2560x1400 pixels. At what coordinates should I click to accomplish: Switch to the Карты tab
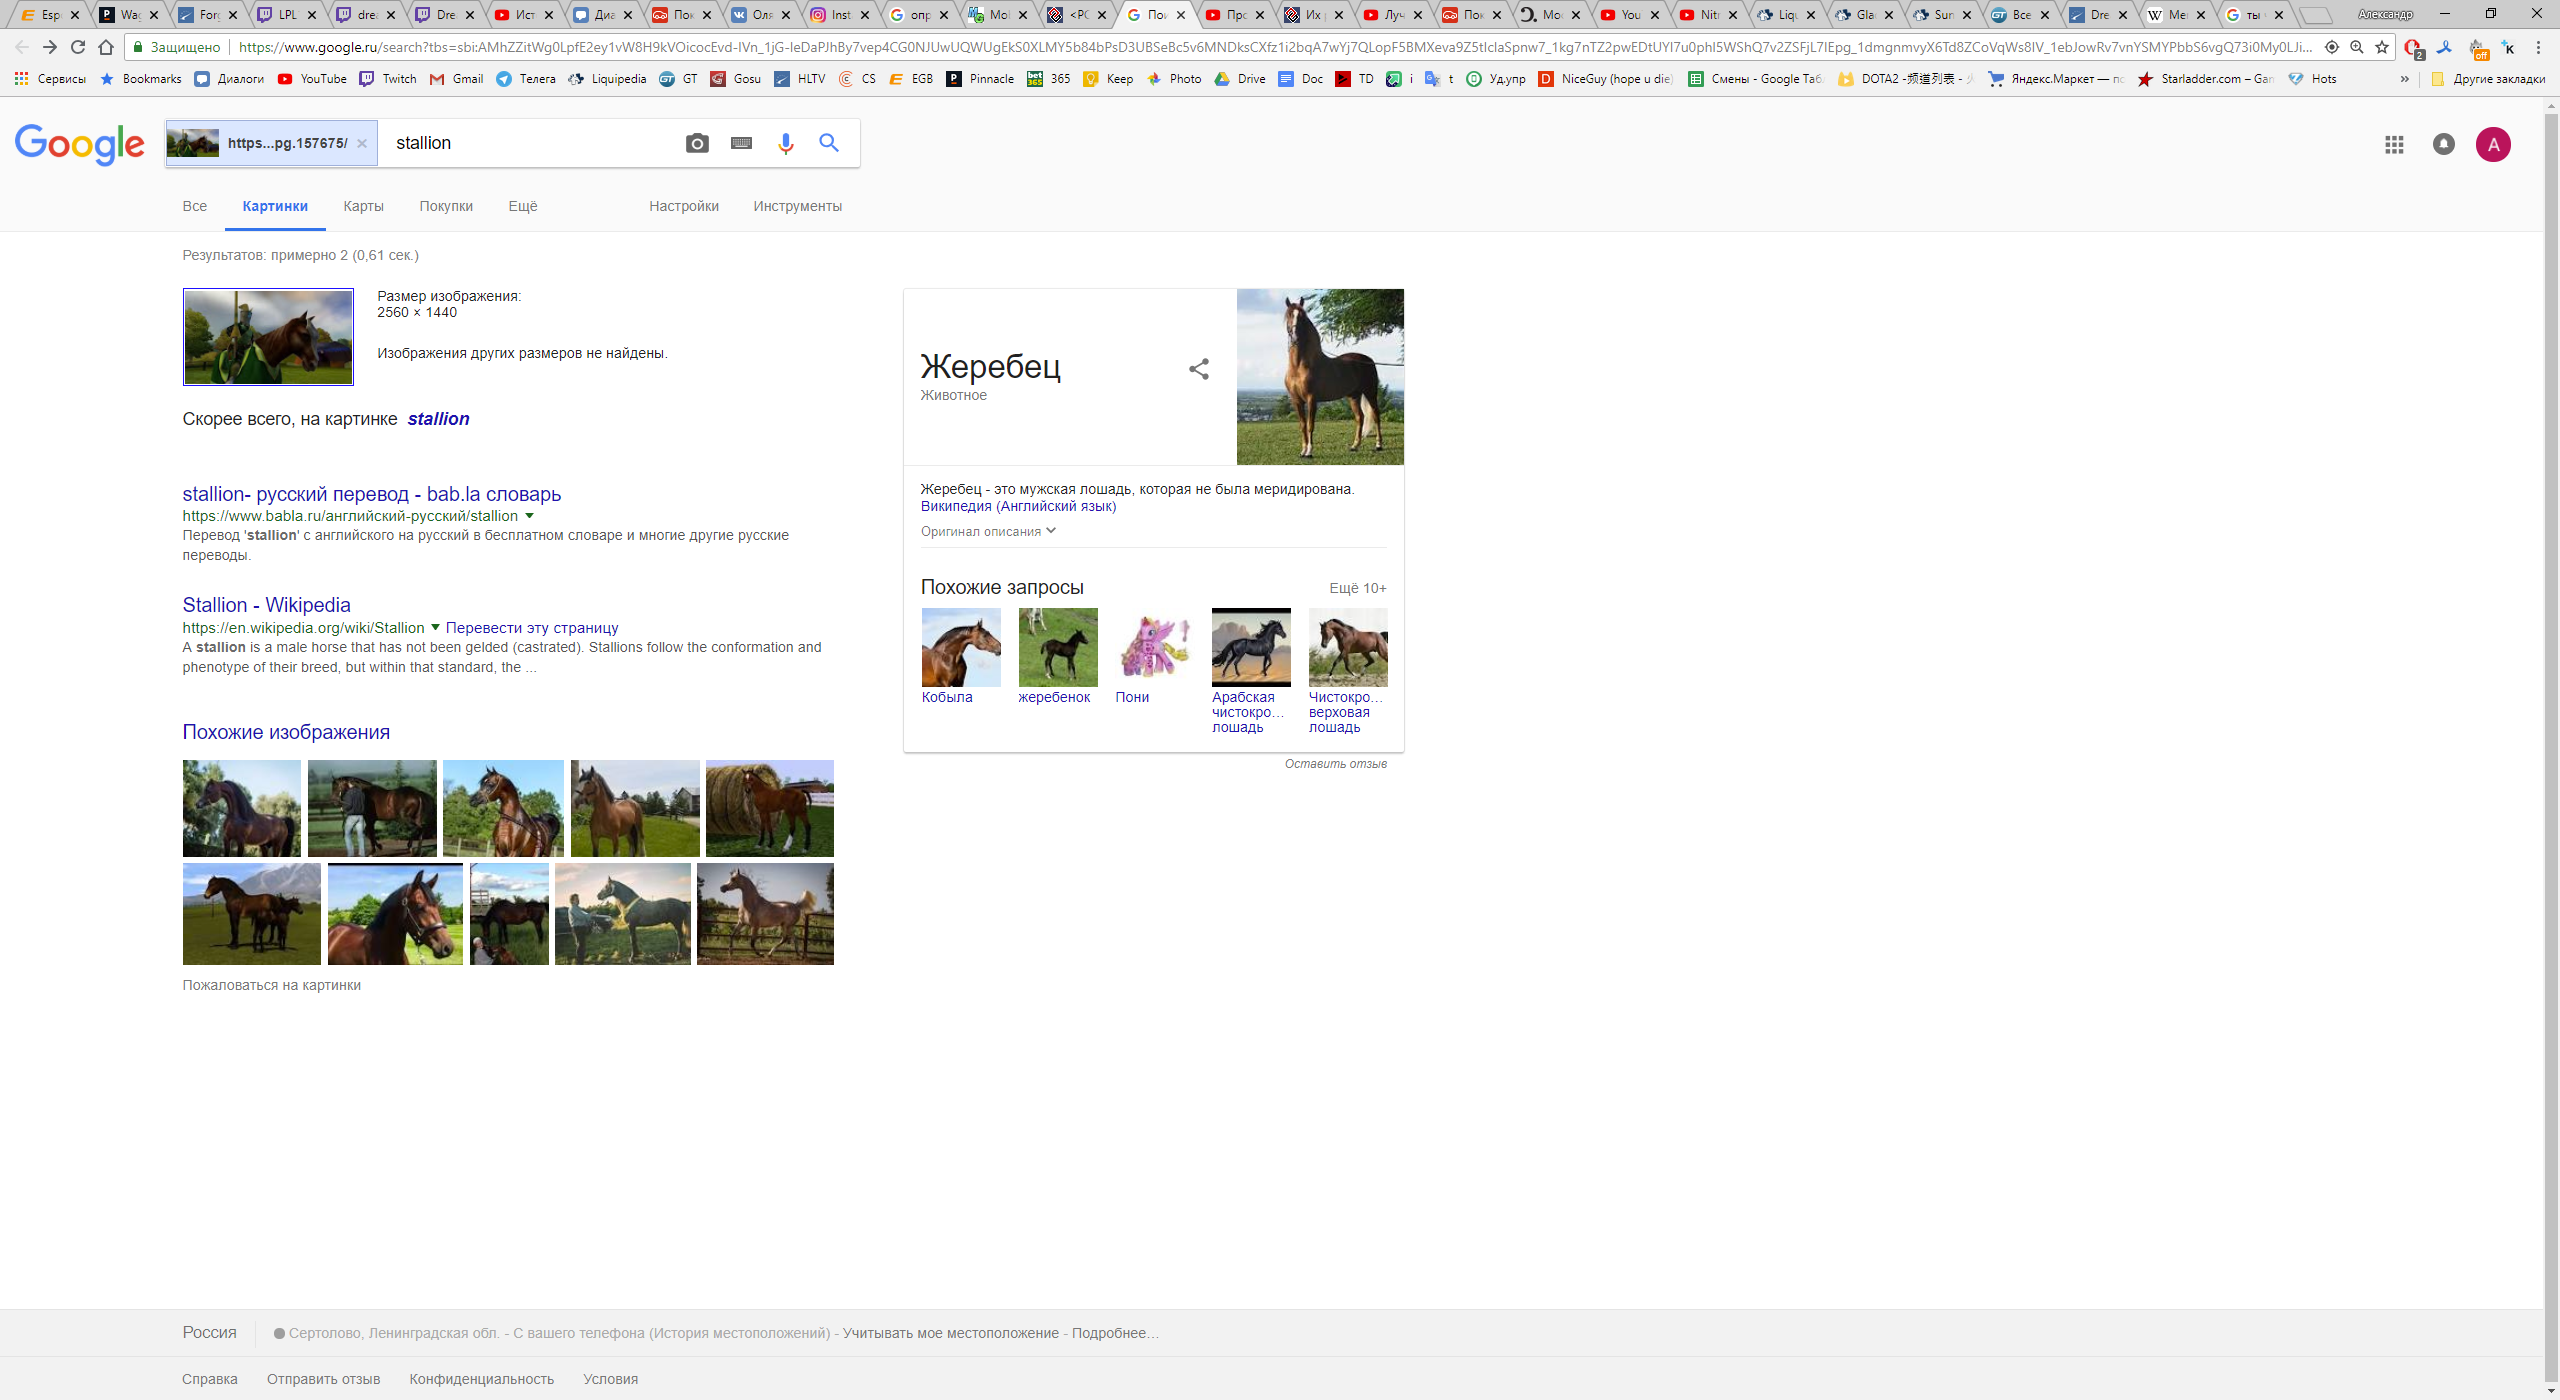tap(363, 206)
